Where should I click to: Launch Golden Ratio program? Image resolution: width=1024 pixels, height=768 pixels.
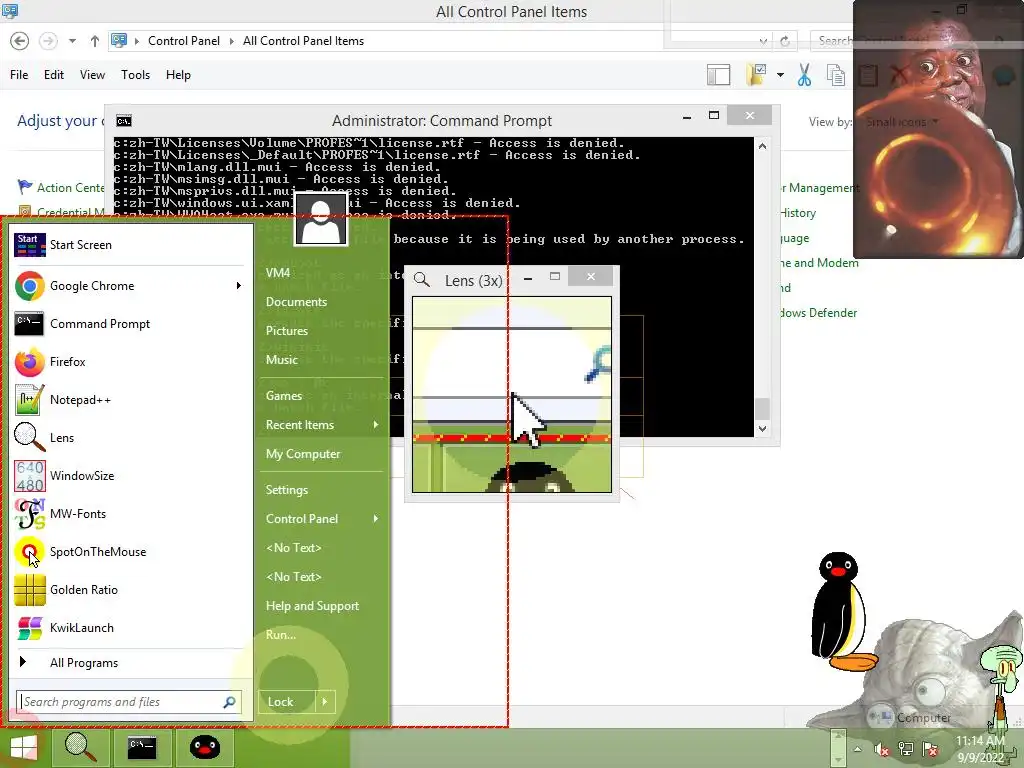131,590
